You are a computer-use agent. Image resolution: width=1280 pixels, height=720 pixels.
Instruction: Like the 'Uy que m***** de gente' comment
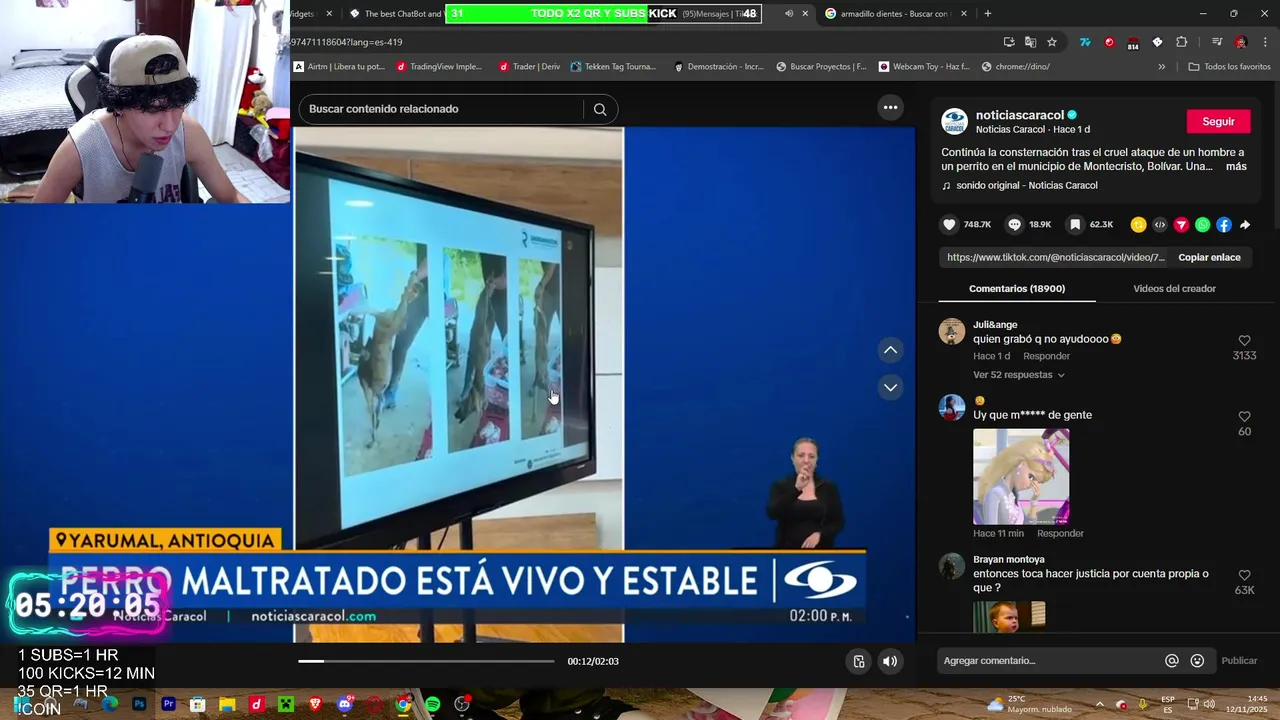click(x=1244, y=416)
